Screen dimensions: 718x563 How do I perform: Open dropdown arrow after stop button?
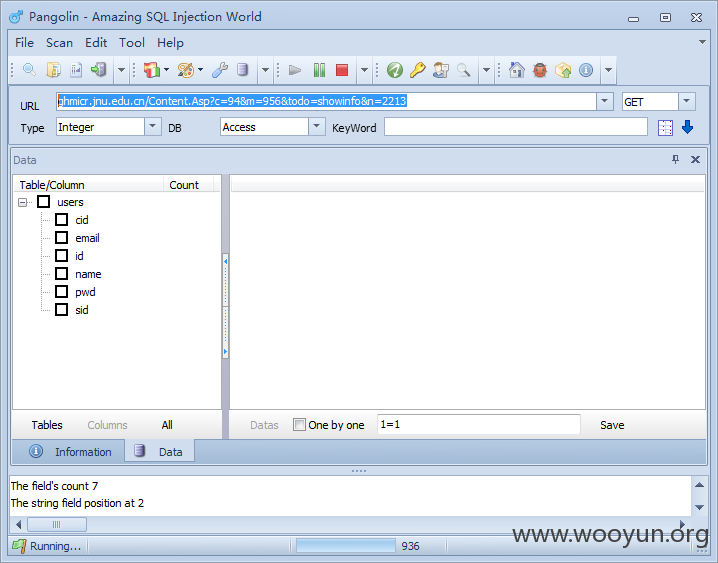click(364, 70)
